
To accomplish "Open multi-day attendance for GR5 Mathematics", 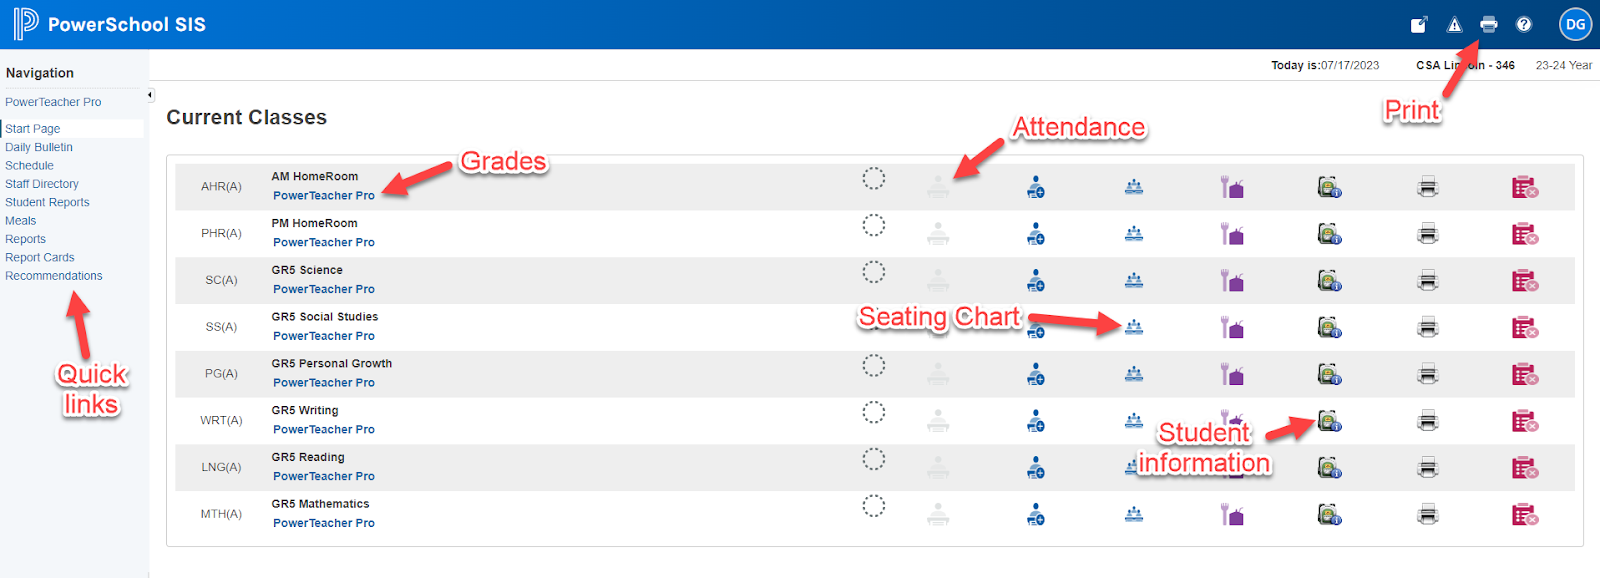I will (x=1036, y=515).
